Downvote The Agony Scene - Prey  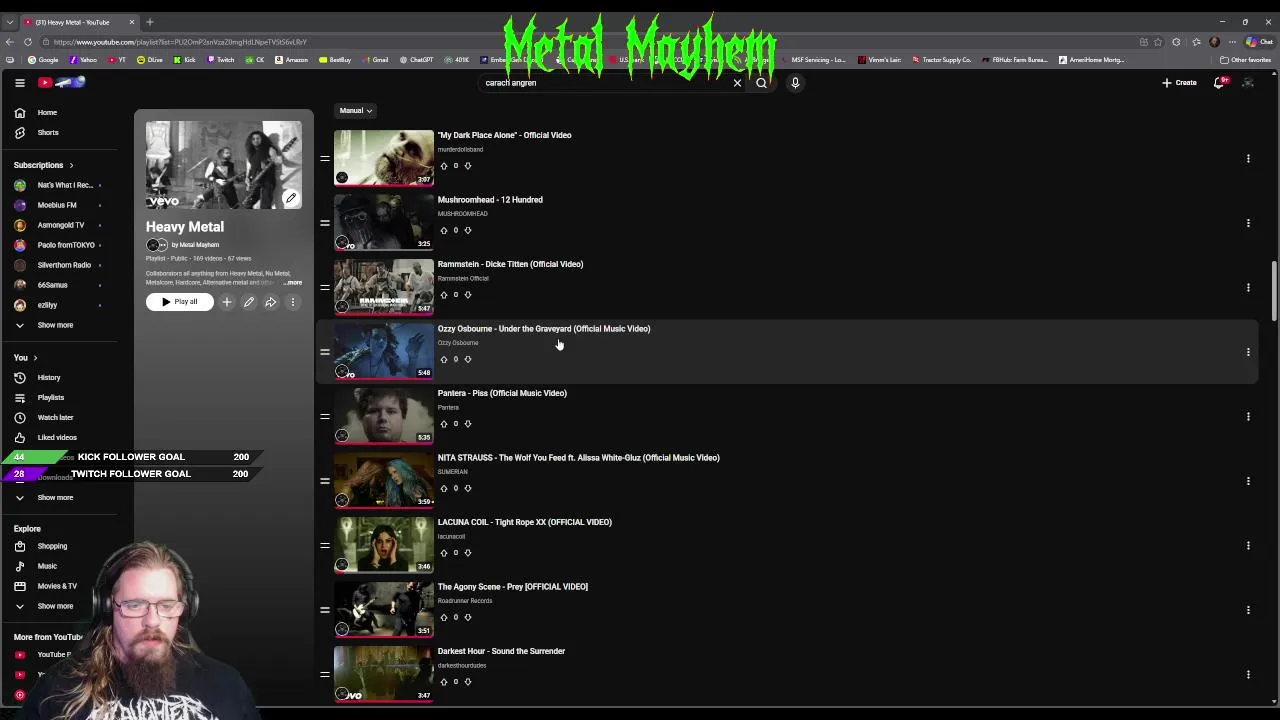tap(467, 617)
